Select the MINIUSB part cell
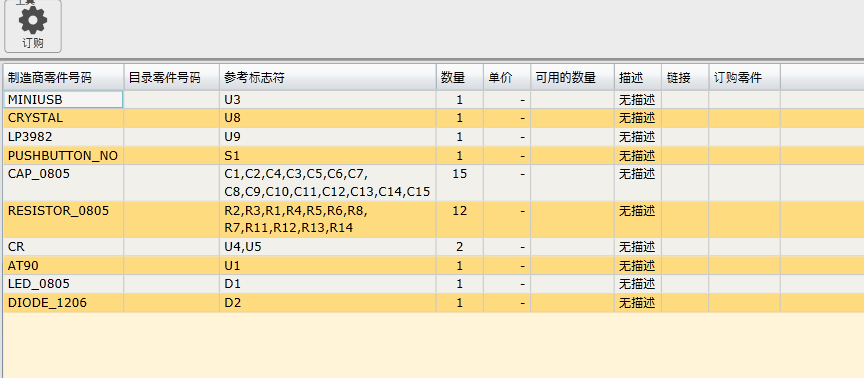This screenshot has height=378, width=864. tap(64, 100)
